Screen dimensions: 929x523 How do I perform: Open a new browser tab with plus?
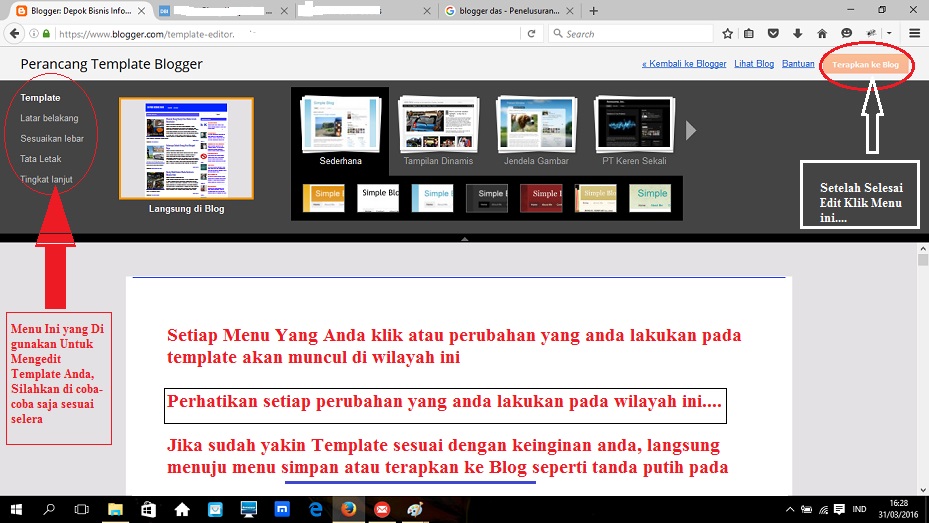[594, 11]
